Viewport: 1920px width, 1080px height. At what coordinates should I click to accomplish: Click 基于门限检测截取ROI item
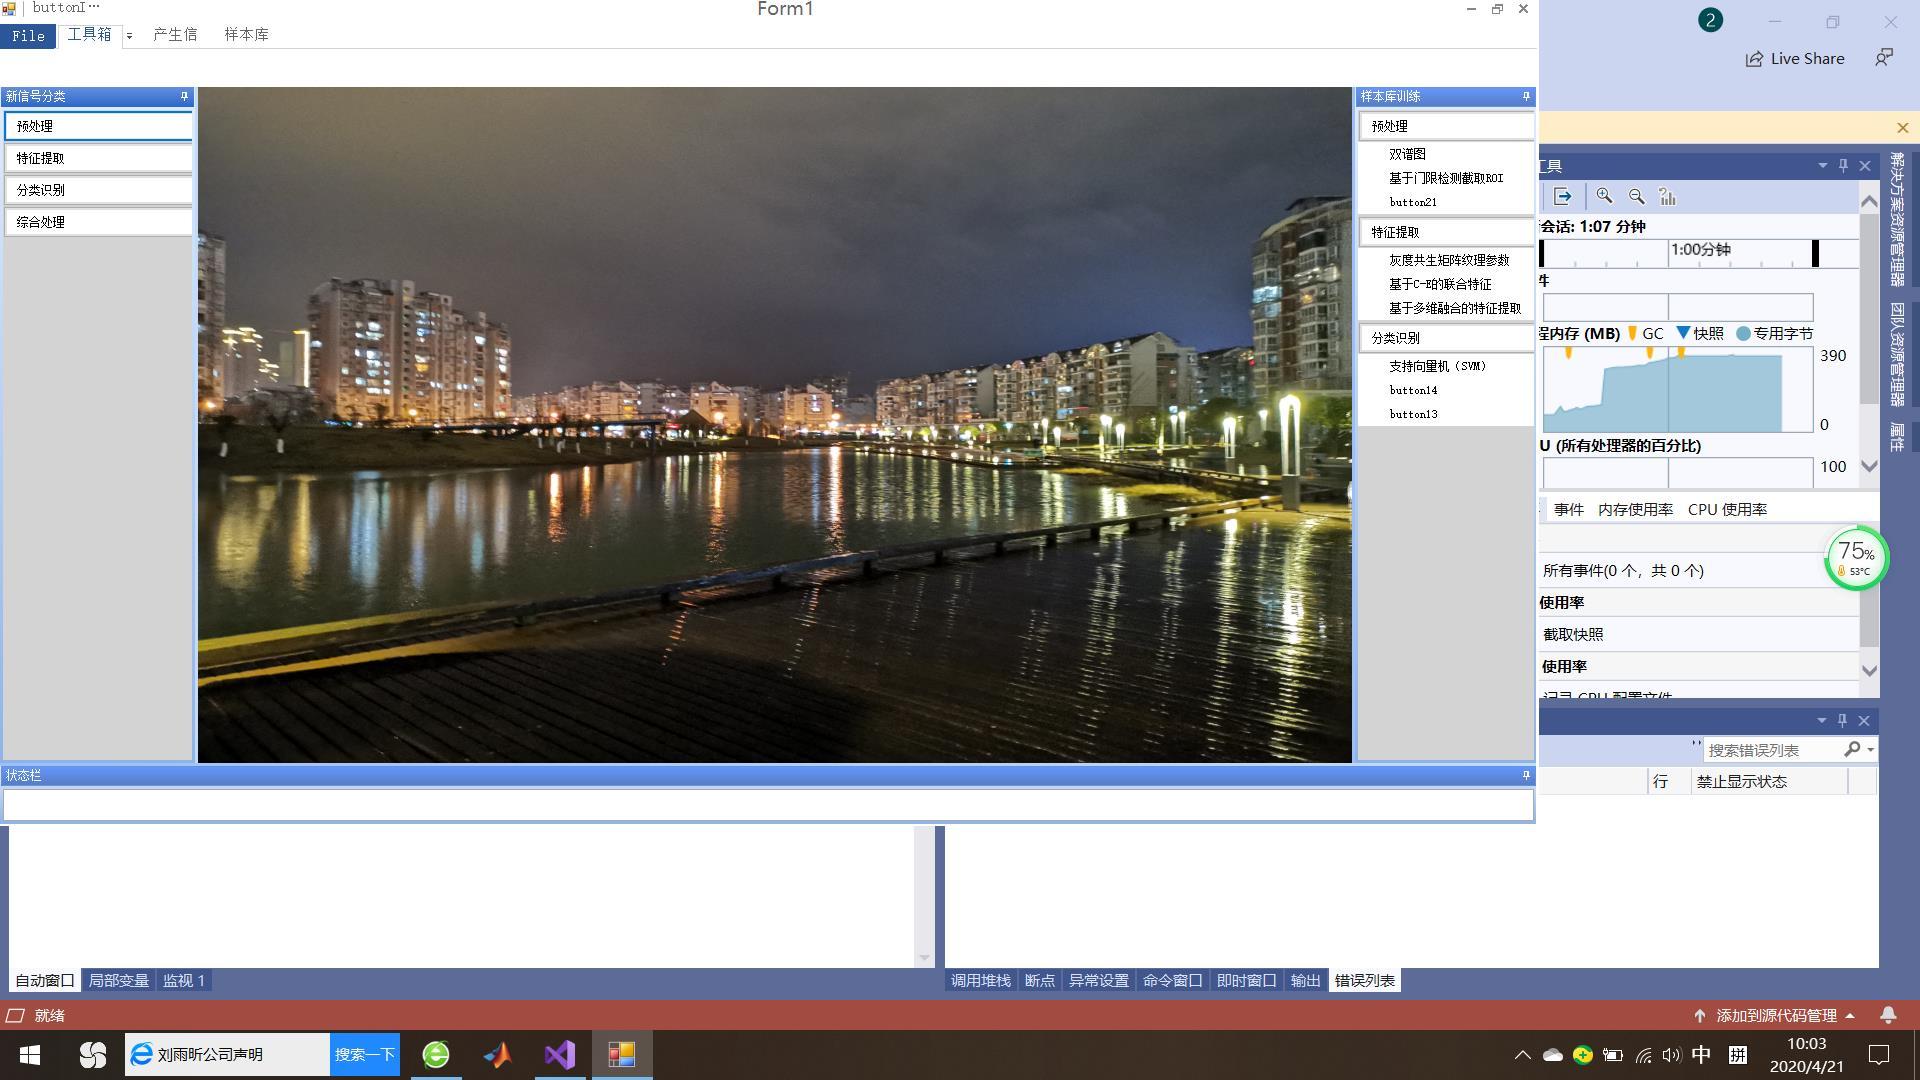(1446, 178)
